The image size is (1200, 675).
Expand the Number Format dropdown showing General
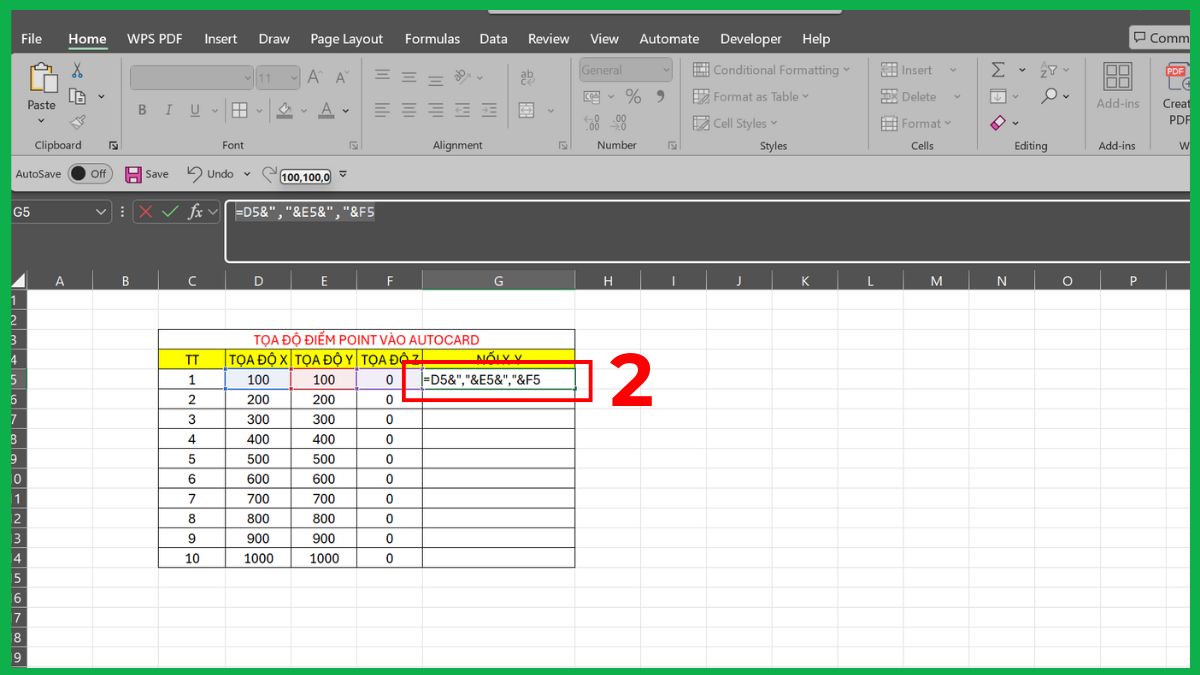point(664,69)
